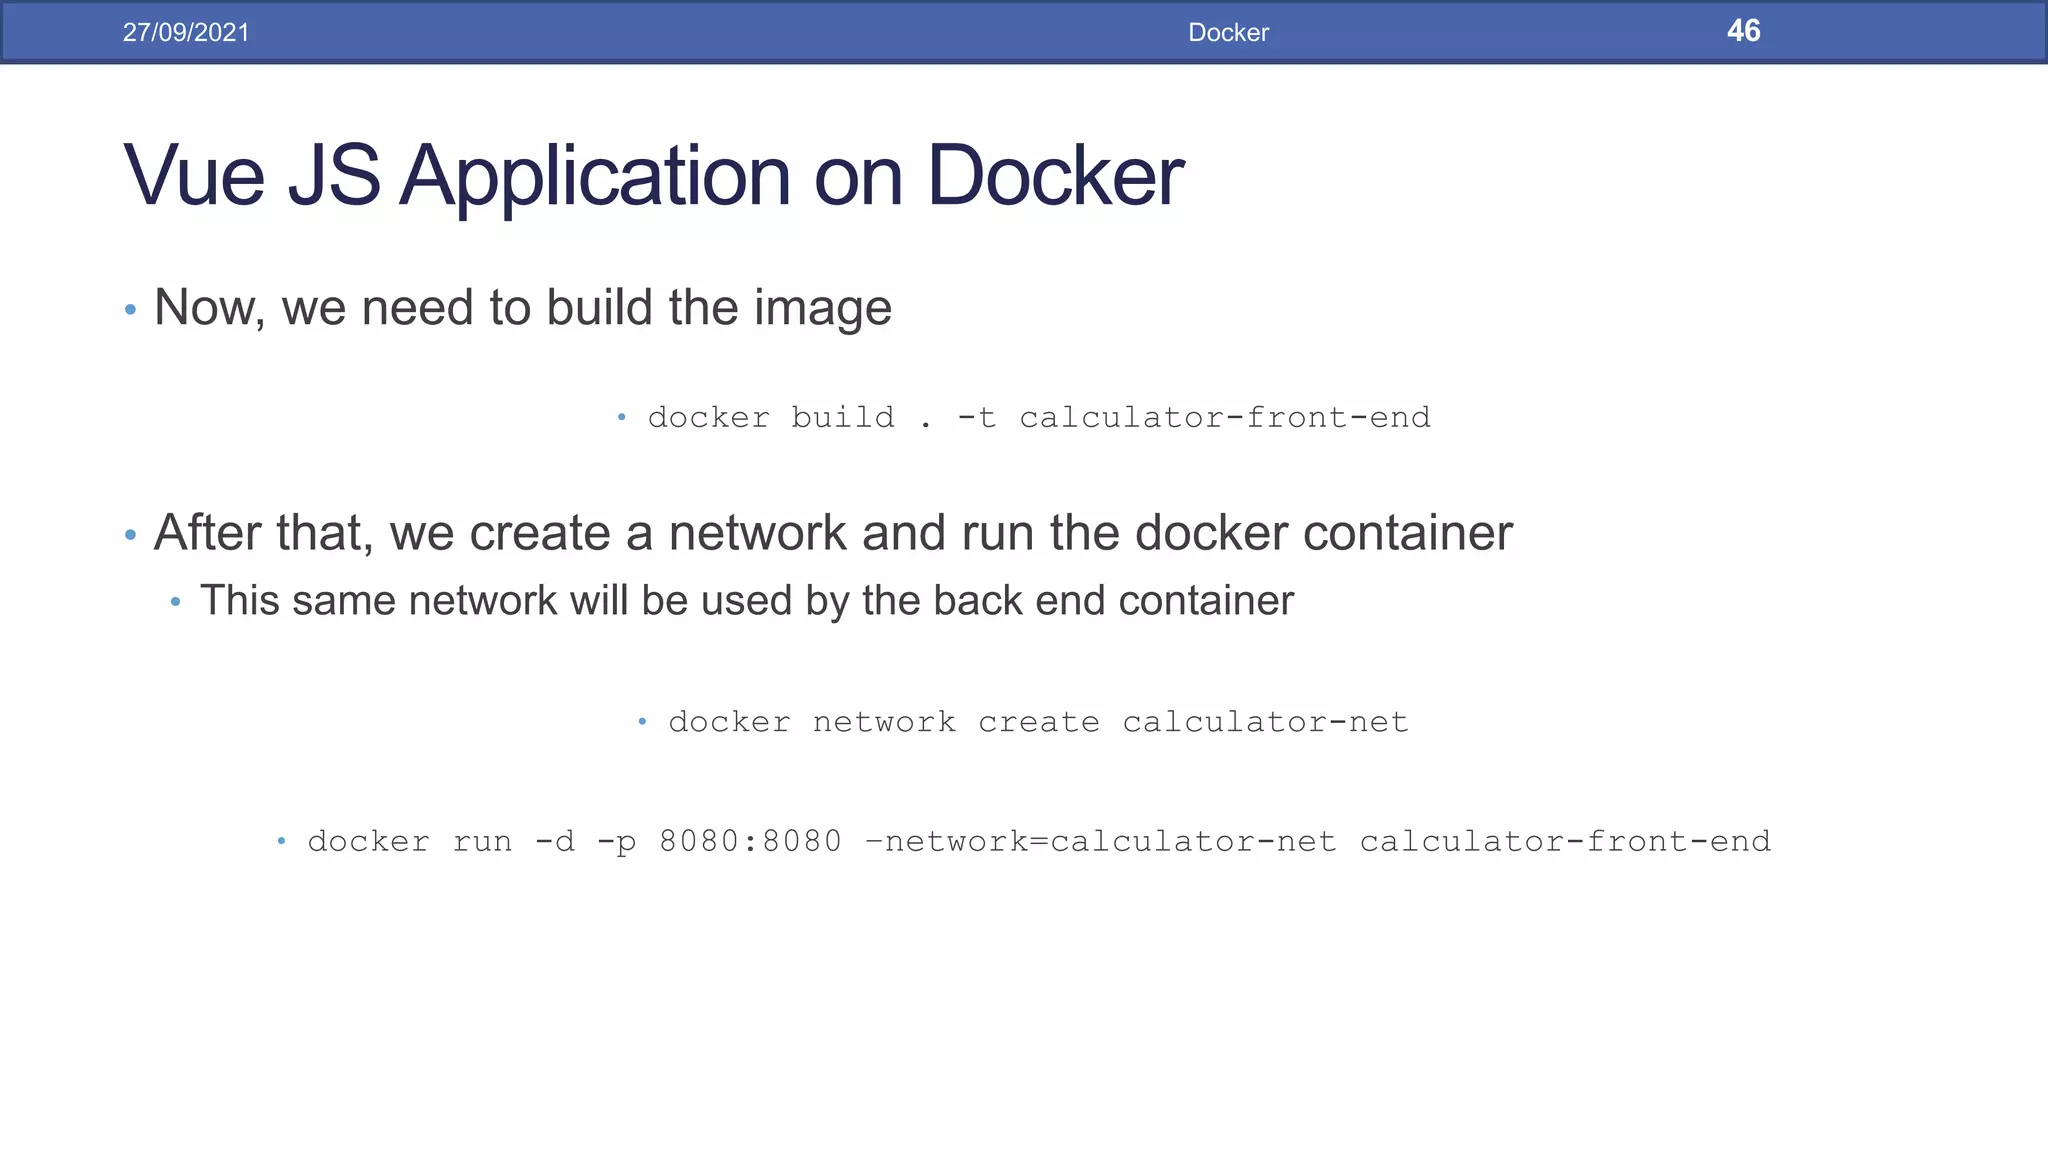Click '8080:8080' port mapping text
This screenshot has width=2048, height=1152.
tap(750, 841)
